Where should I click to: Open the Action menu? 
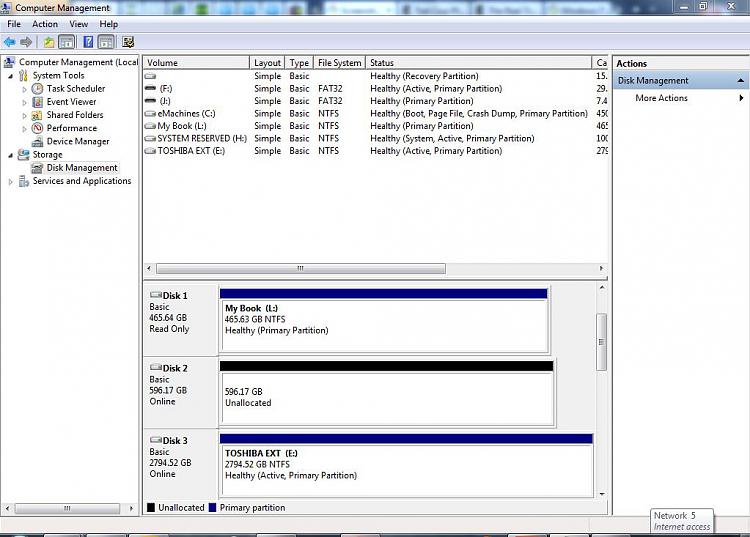tap(45, 24)
